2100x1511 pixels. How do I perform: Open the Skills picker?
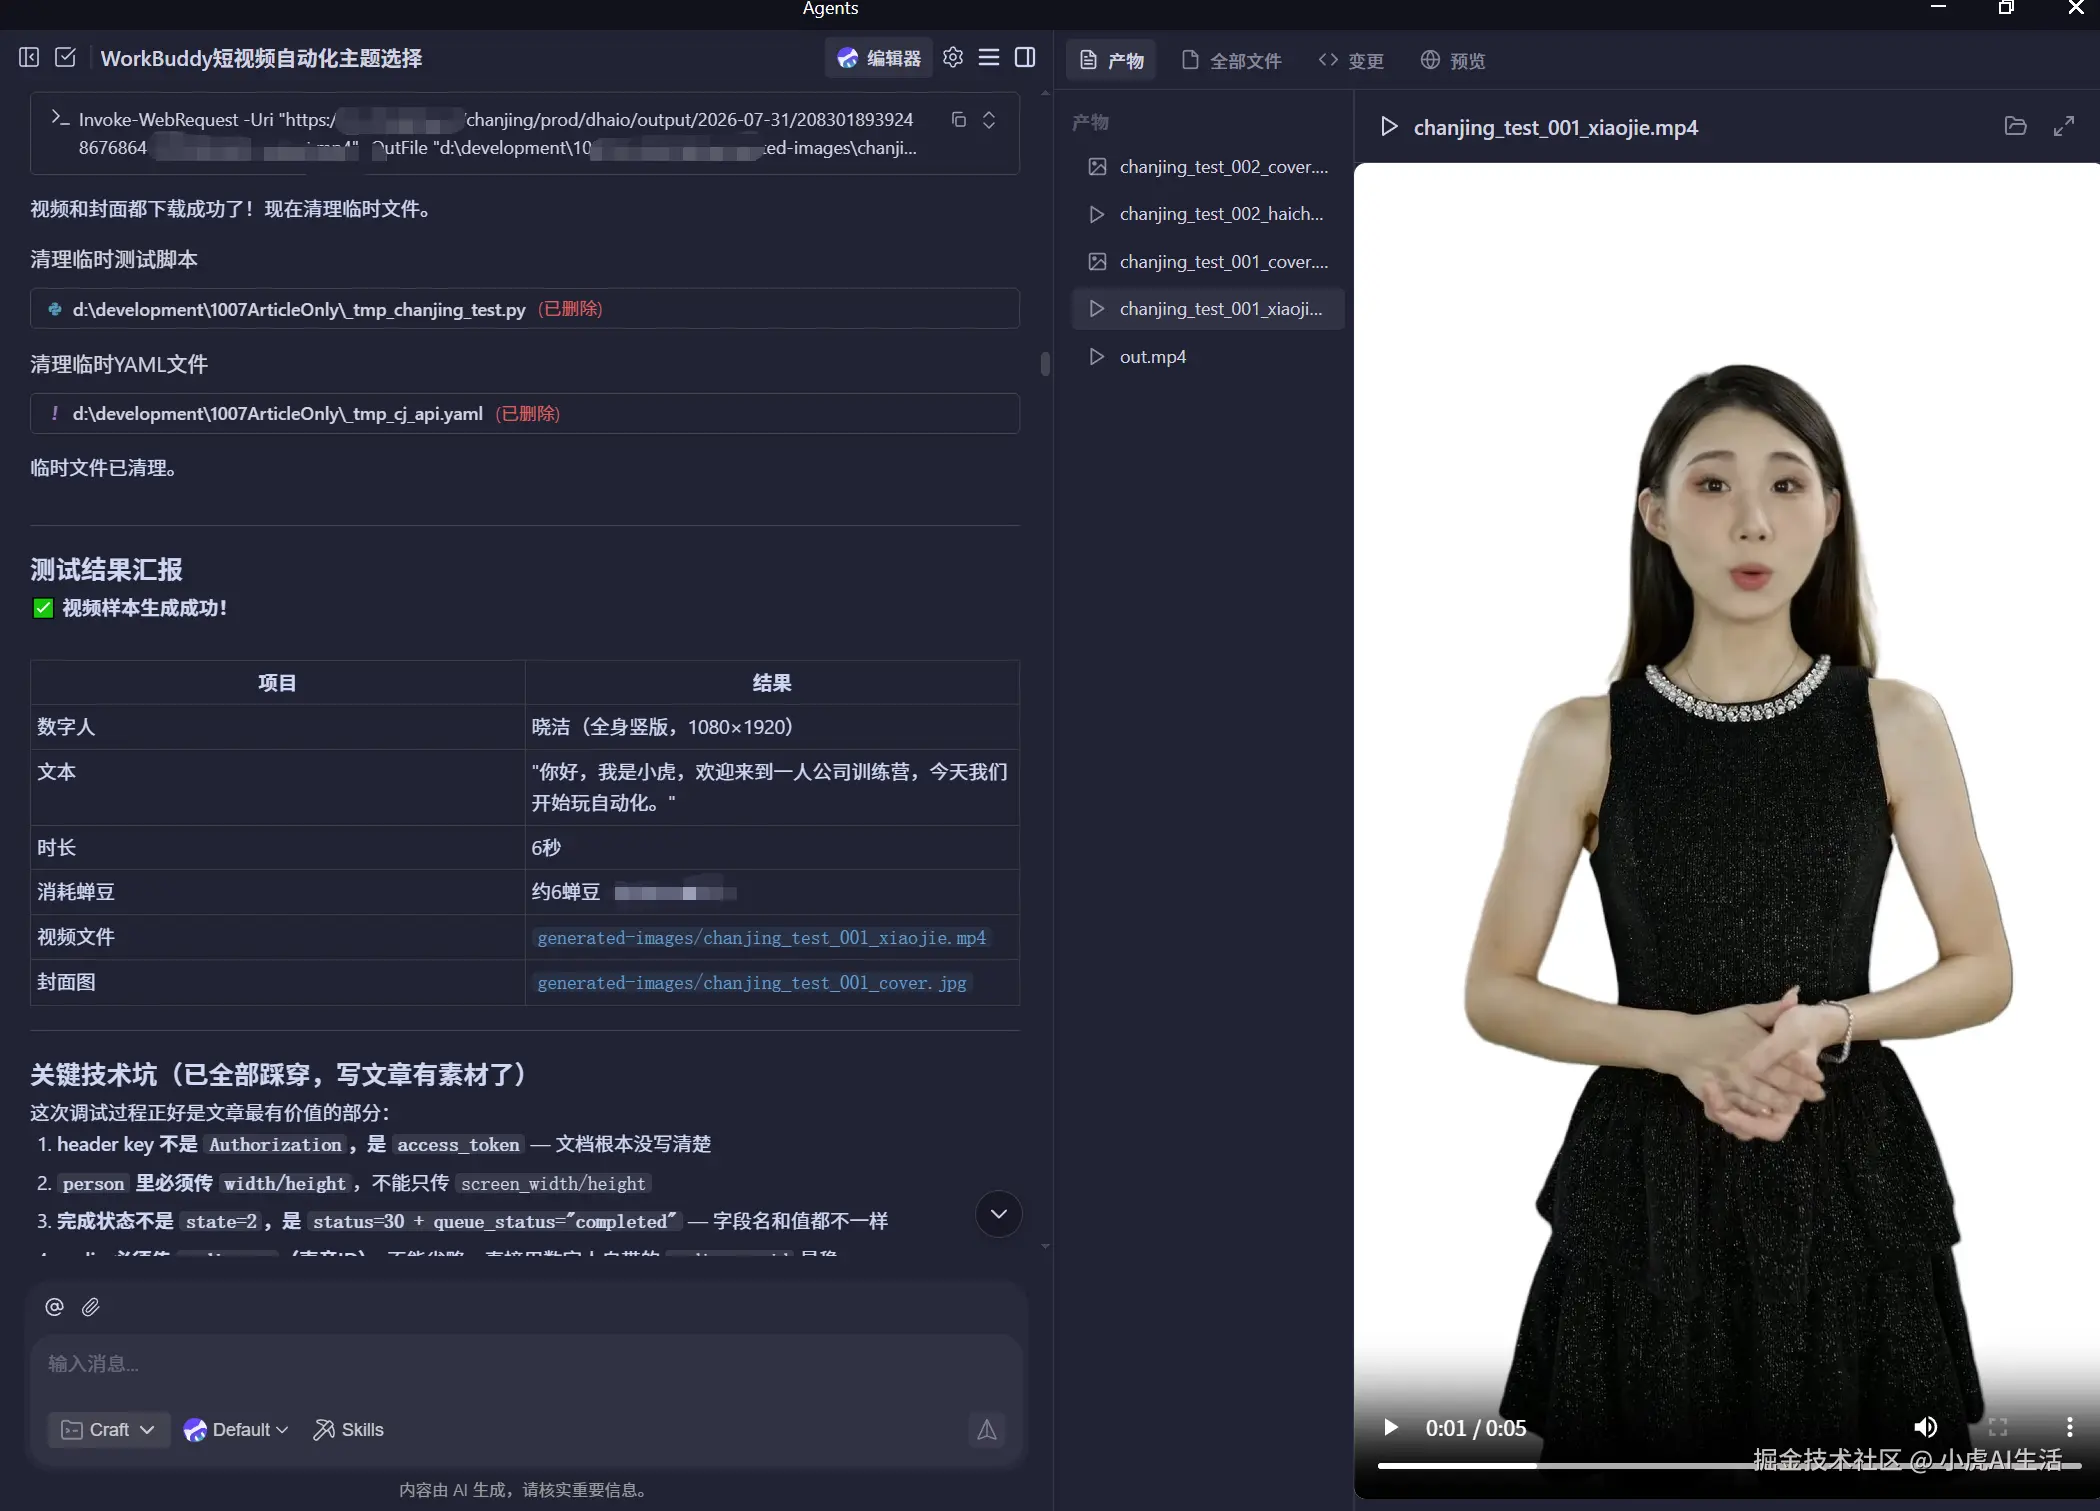click(x=348, y=1430)
